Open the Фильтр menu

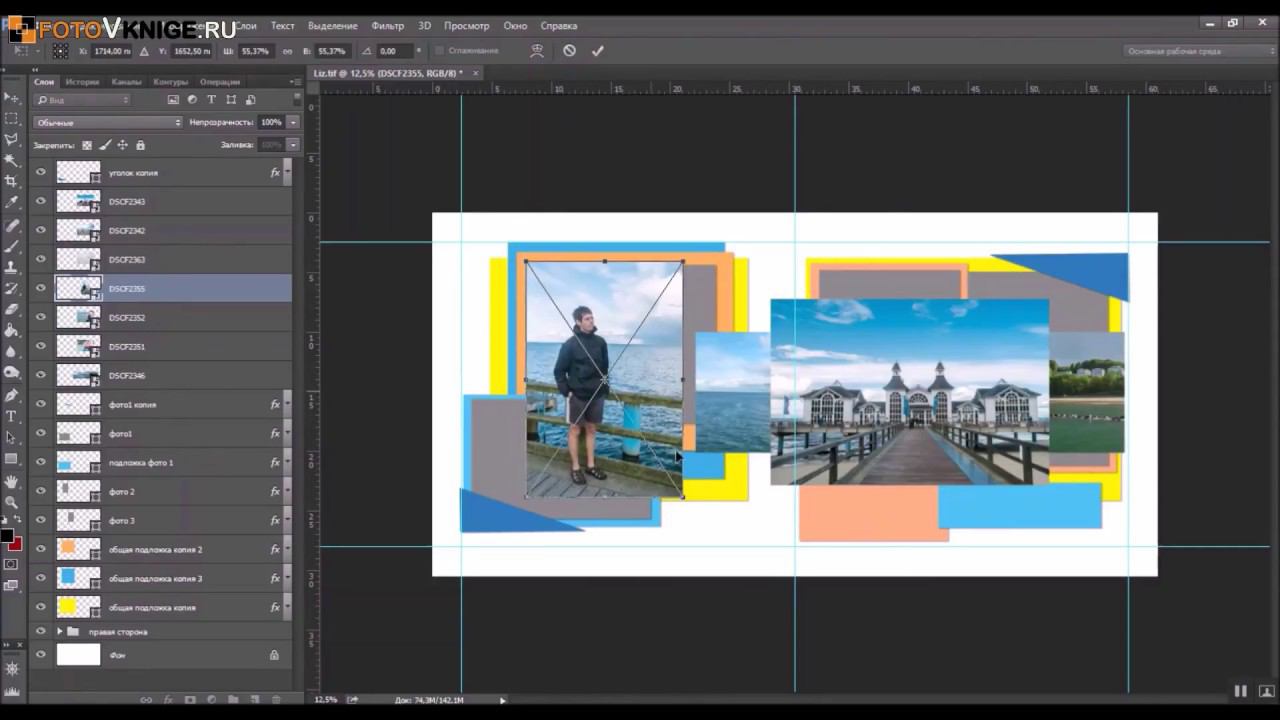click(x=387, y=25)
